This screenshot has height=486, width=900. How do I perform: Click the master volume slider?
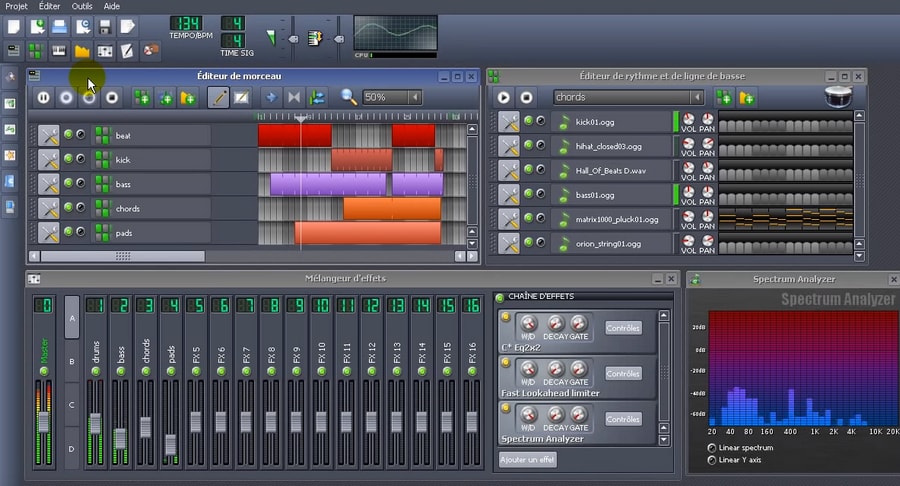[x=293, y=39]
